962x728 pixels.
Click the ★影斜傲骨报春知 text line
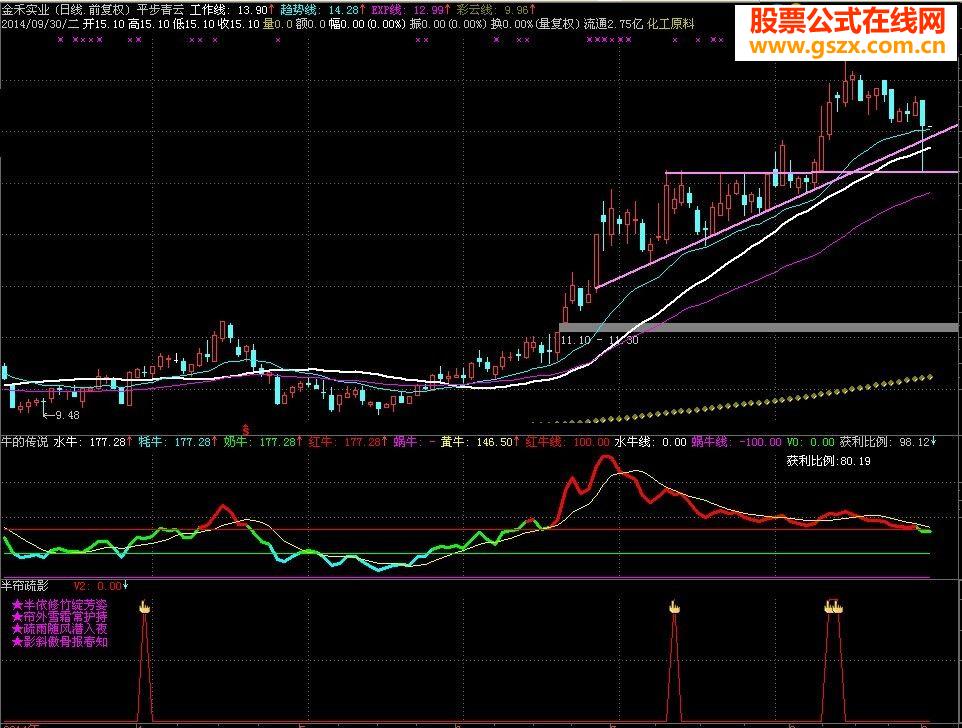pyautogui.click(x=60, y=642)
